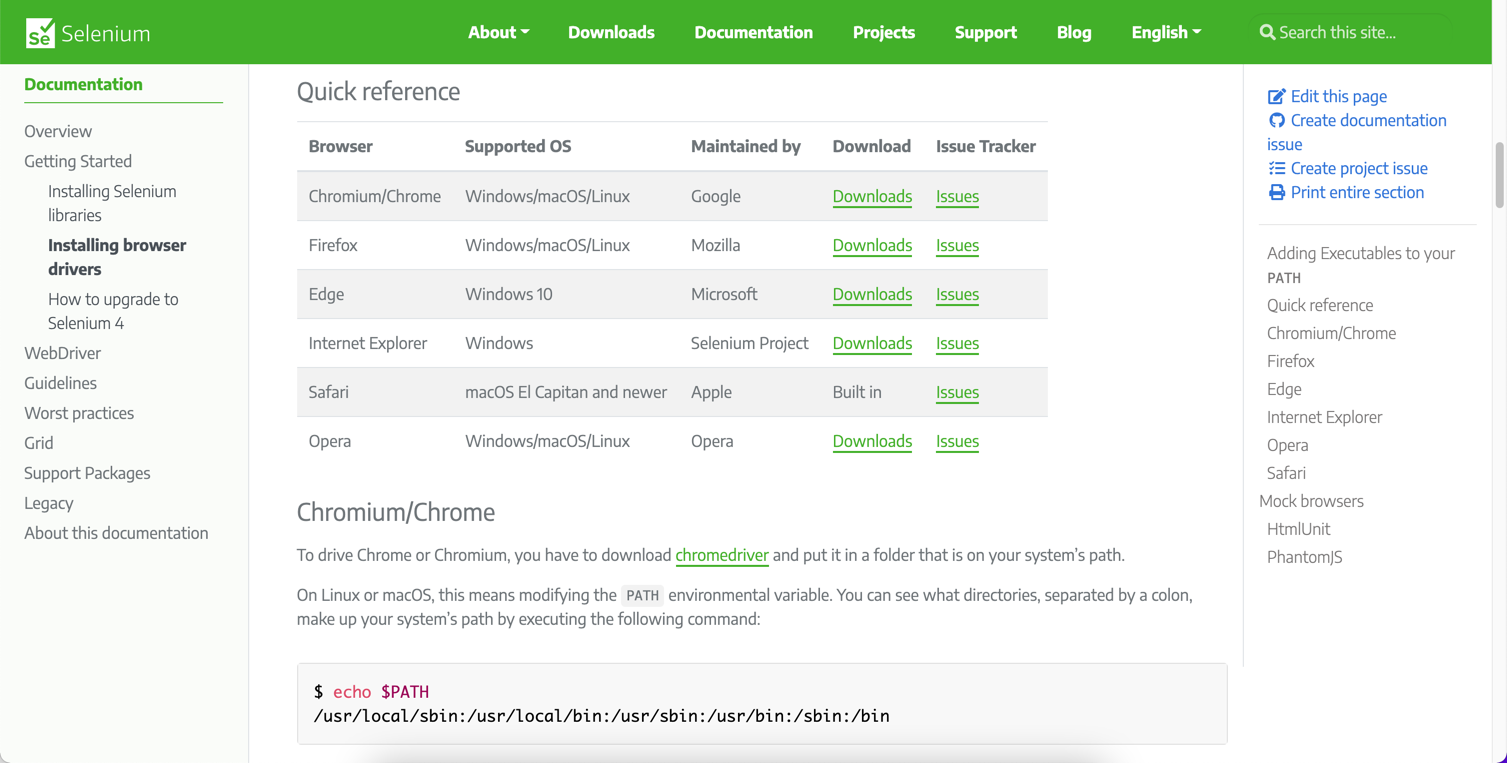1507x763 pixels.
Task: Click the chromedriver link in the paragraph
Action: click(722, 555)
